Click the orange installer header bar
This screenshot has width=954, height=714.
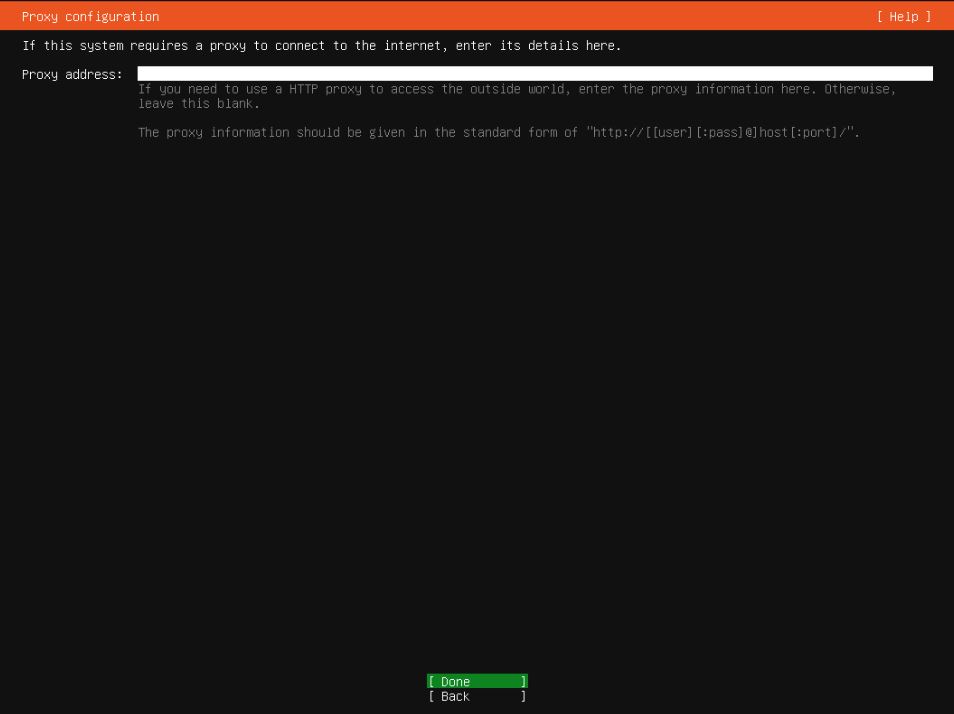500,16
